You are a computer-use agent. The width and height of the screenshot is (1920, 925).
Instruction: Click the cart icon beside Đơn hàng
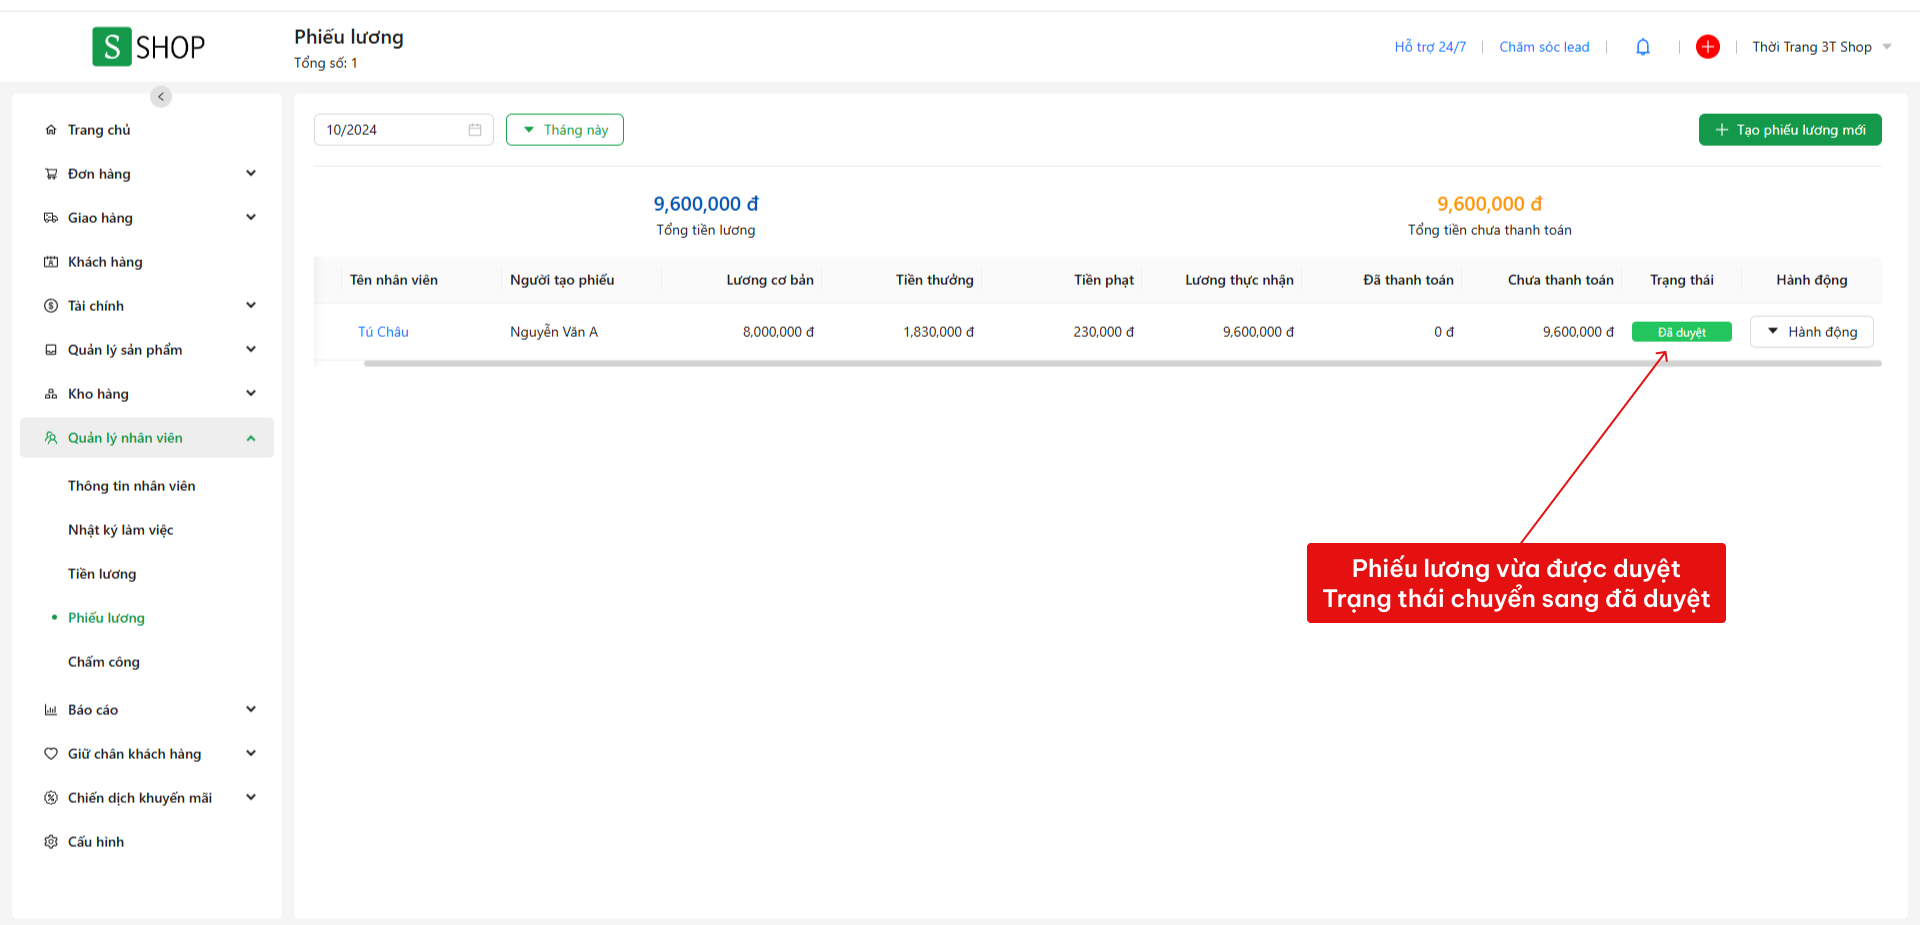point(51,174)
